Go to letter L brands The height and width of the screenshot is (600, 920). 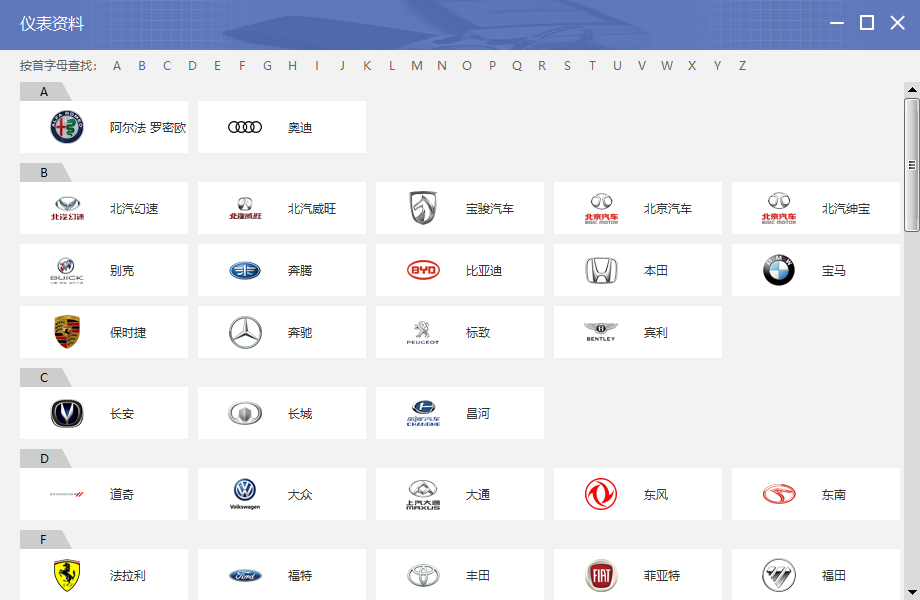tap(391, 66)
